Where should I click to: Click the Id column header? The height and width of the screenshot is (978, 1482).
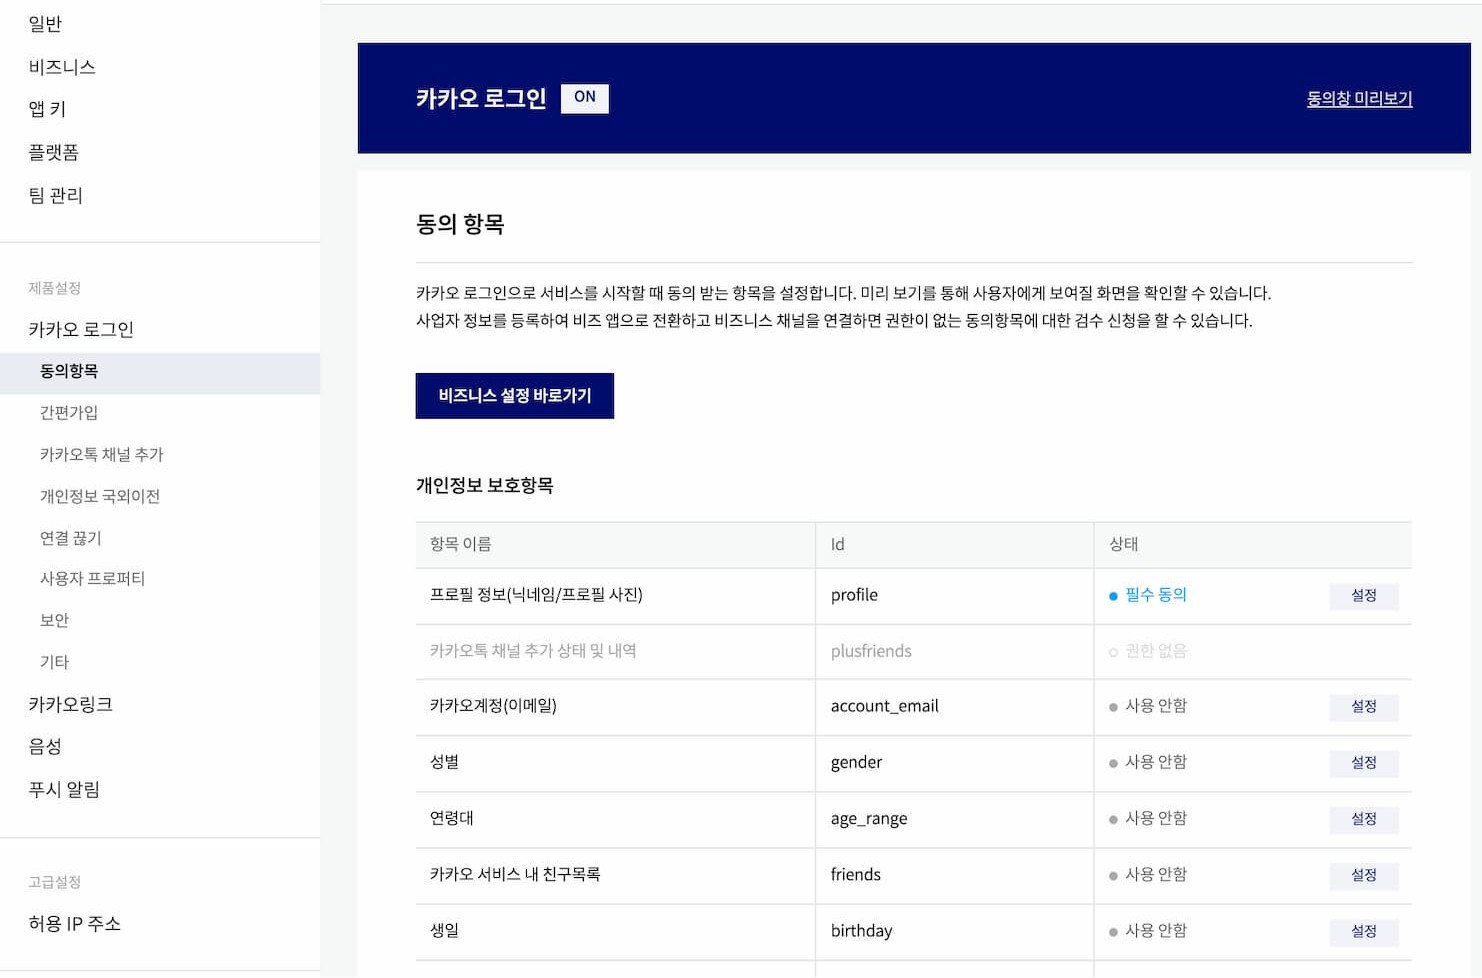[x=837, y=544]
